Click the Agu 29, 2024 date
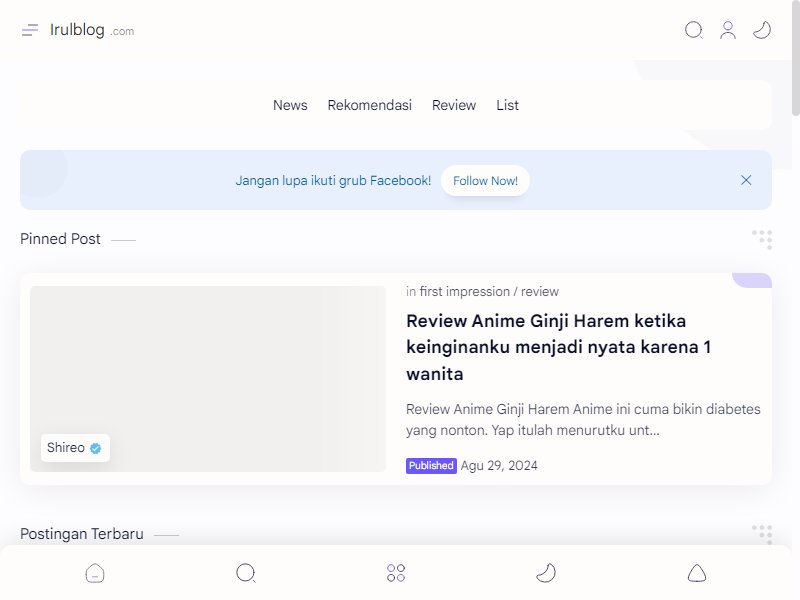Image resolution: width=800 pixels, height=600 pixels. click(x=498, y=466)
